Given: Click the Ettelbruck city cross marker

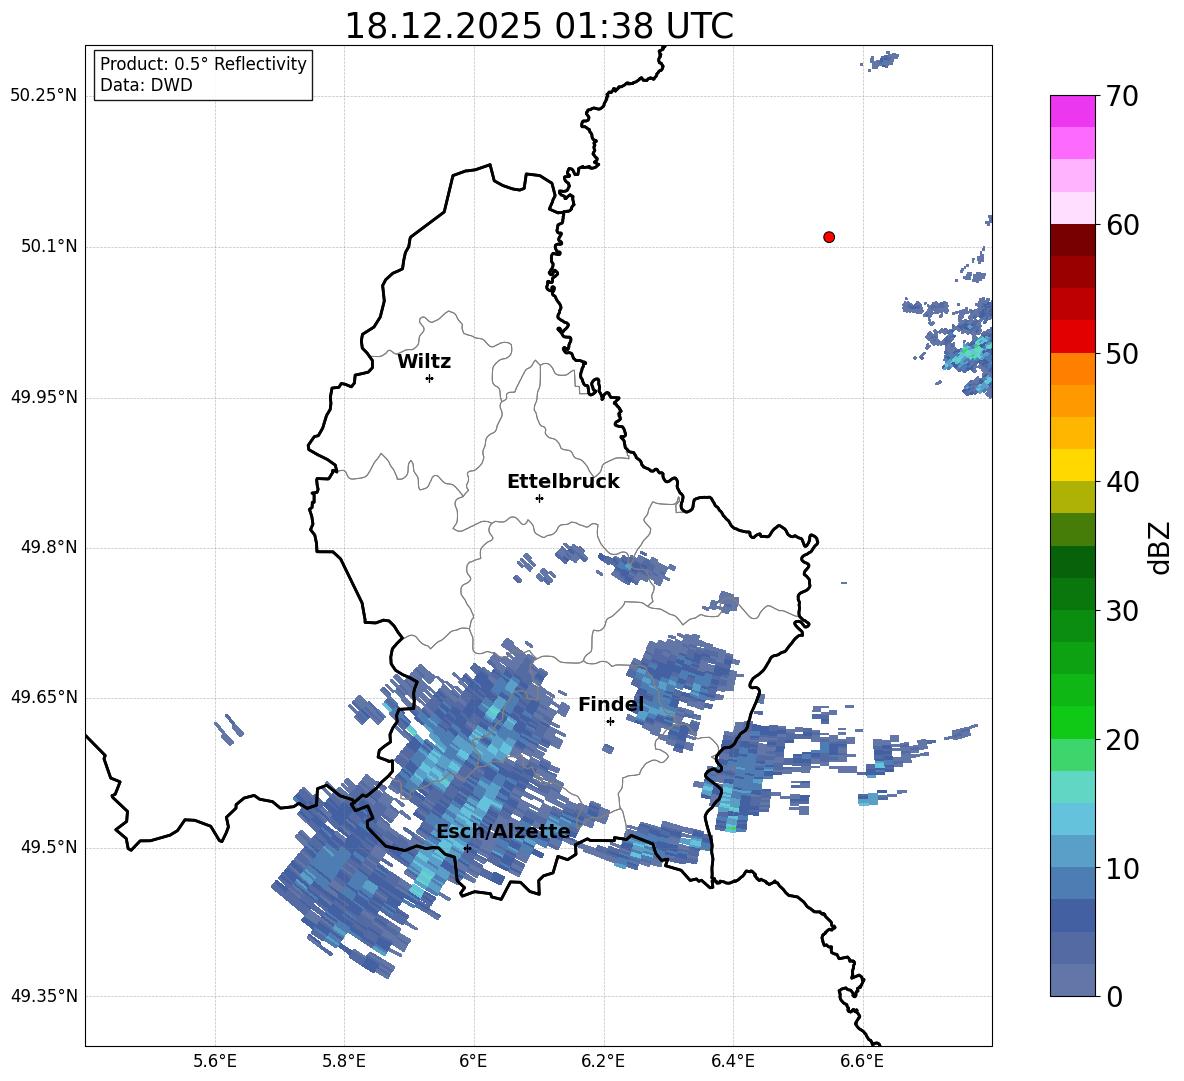Looking at the screenshot, I should (x=539, y=498).
